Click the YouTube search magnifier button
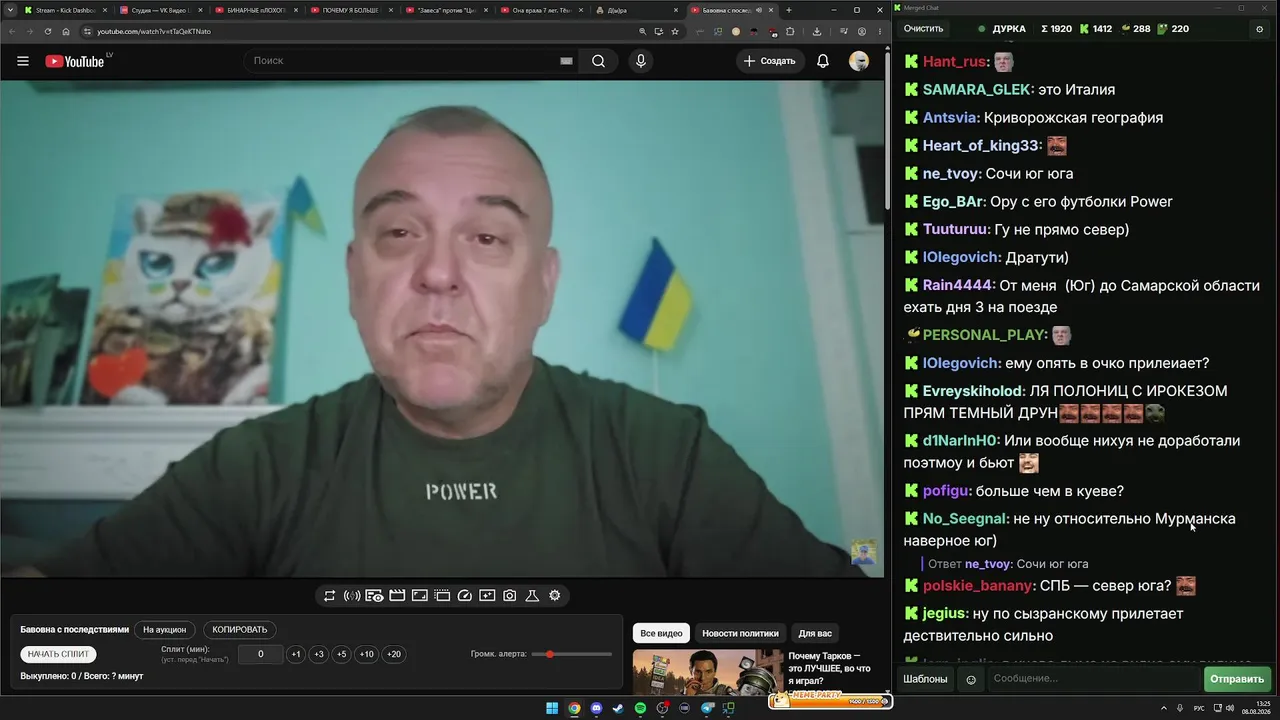 pyautogui.click(x=598, y=61)
